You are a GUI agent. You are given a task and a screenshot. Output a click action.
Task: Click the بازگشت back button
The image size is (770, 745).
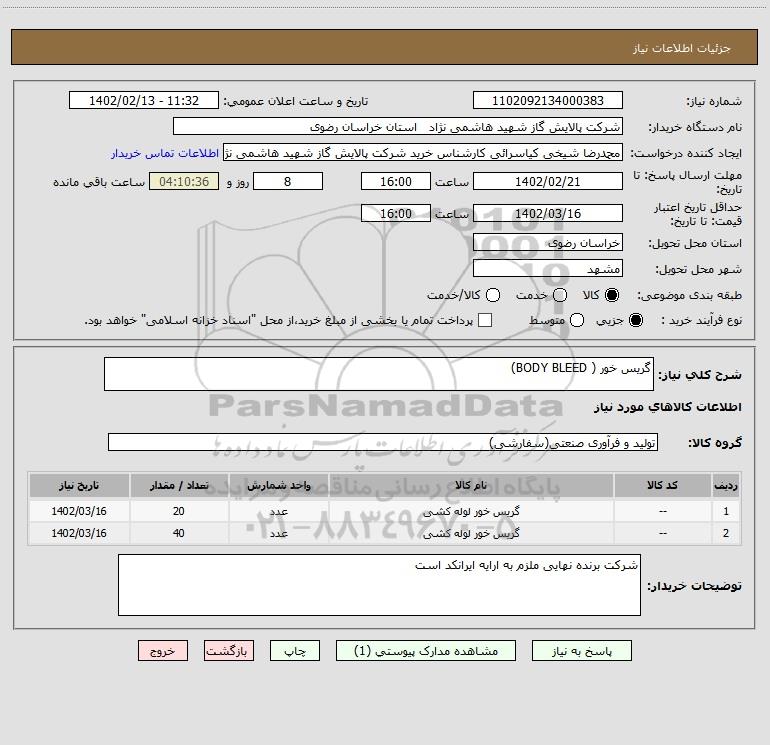pyautogui.click(x=229, y=651)
